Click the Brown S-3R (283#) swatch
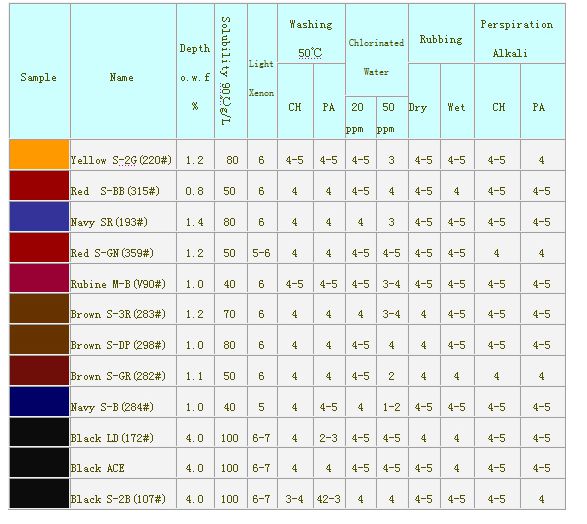This screenshot has height=524, width=587. click(39, 309)
